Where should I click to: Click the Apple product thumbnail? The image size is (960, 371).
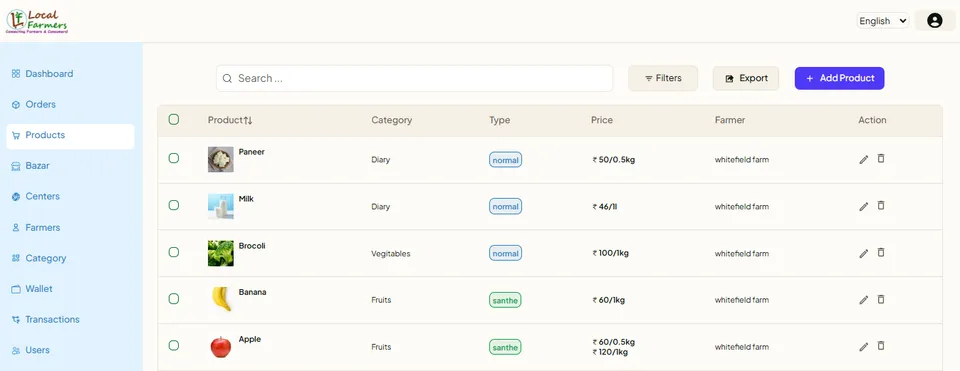point(220,347)
